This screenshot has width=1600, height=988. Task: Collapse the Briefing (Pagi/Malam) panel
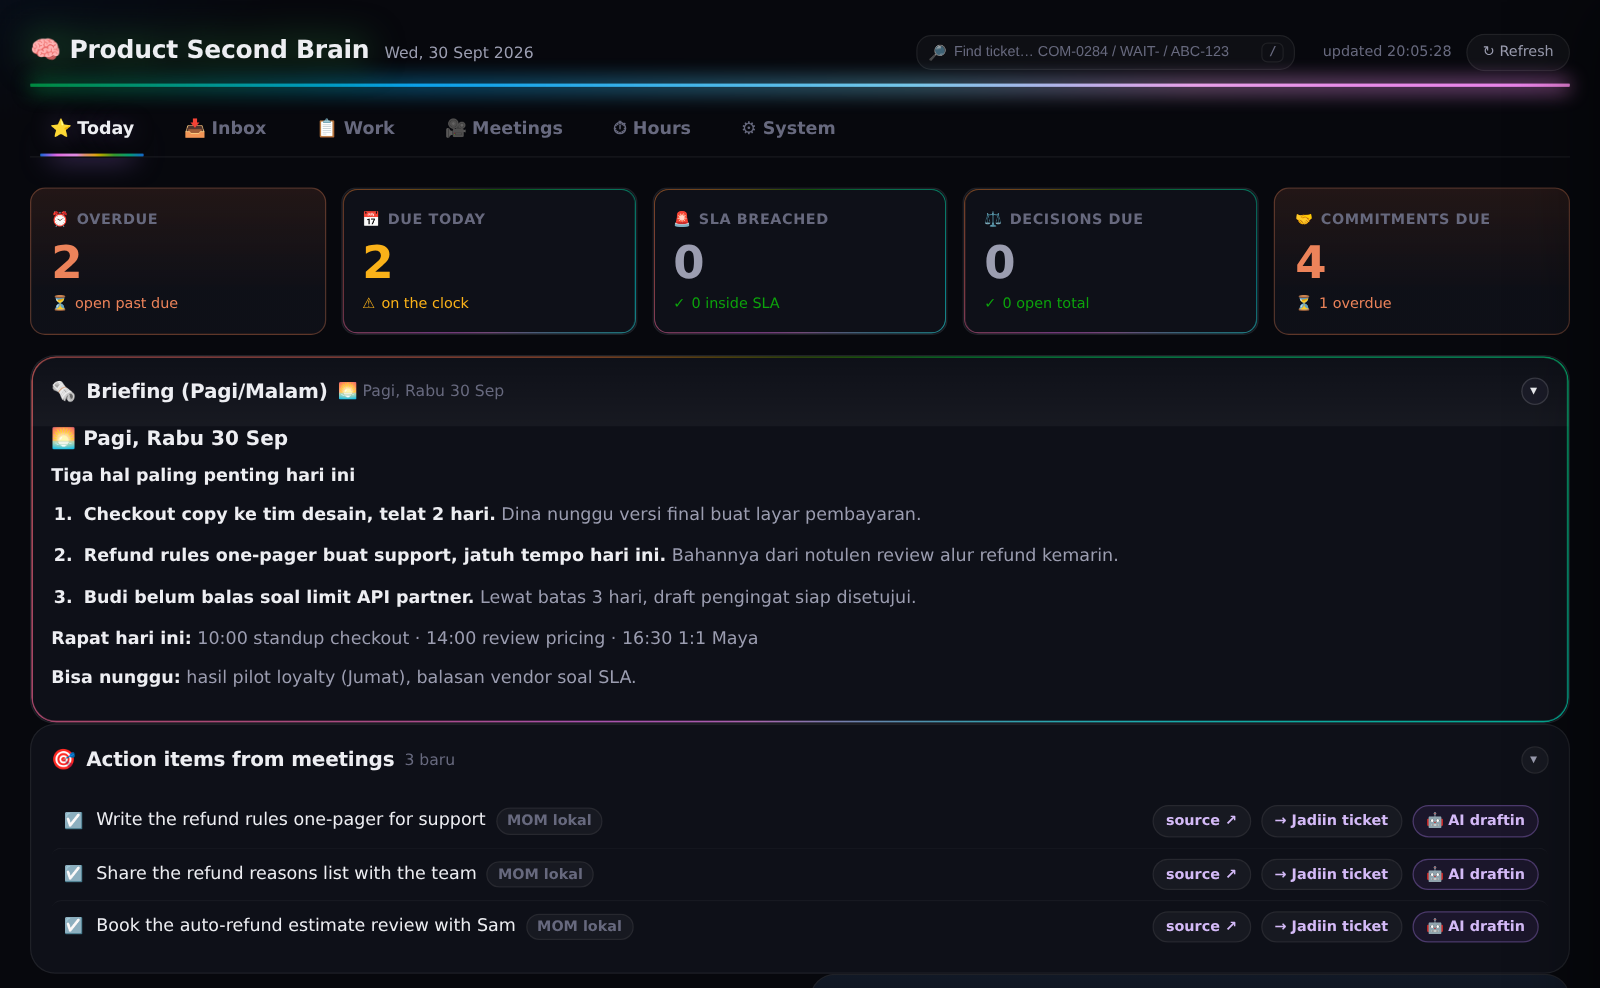pos(1534,391)
